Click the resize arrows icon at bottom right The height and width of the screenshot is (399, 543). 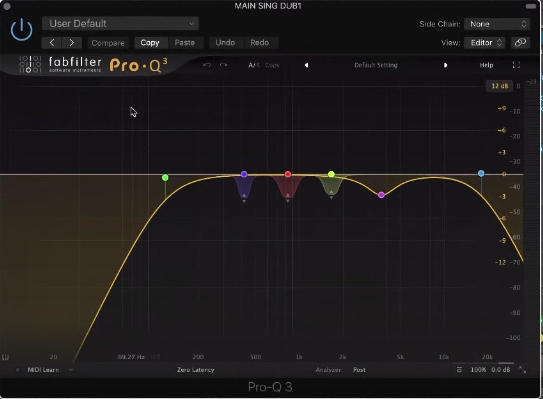523,370
